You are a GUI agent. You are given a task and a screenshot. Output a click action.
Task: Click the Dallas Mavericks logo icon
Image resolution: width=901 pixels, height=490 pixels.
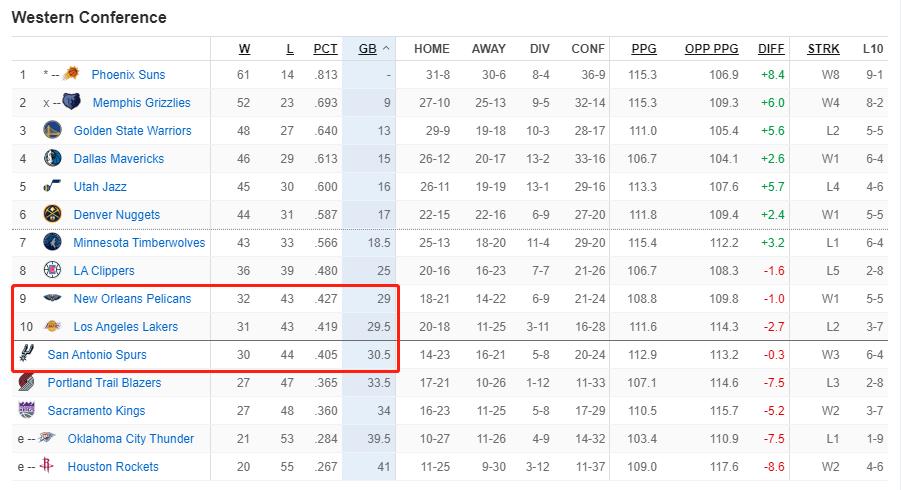[52, 158]
